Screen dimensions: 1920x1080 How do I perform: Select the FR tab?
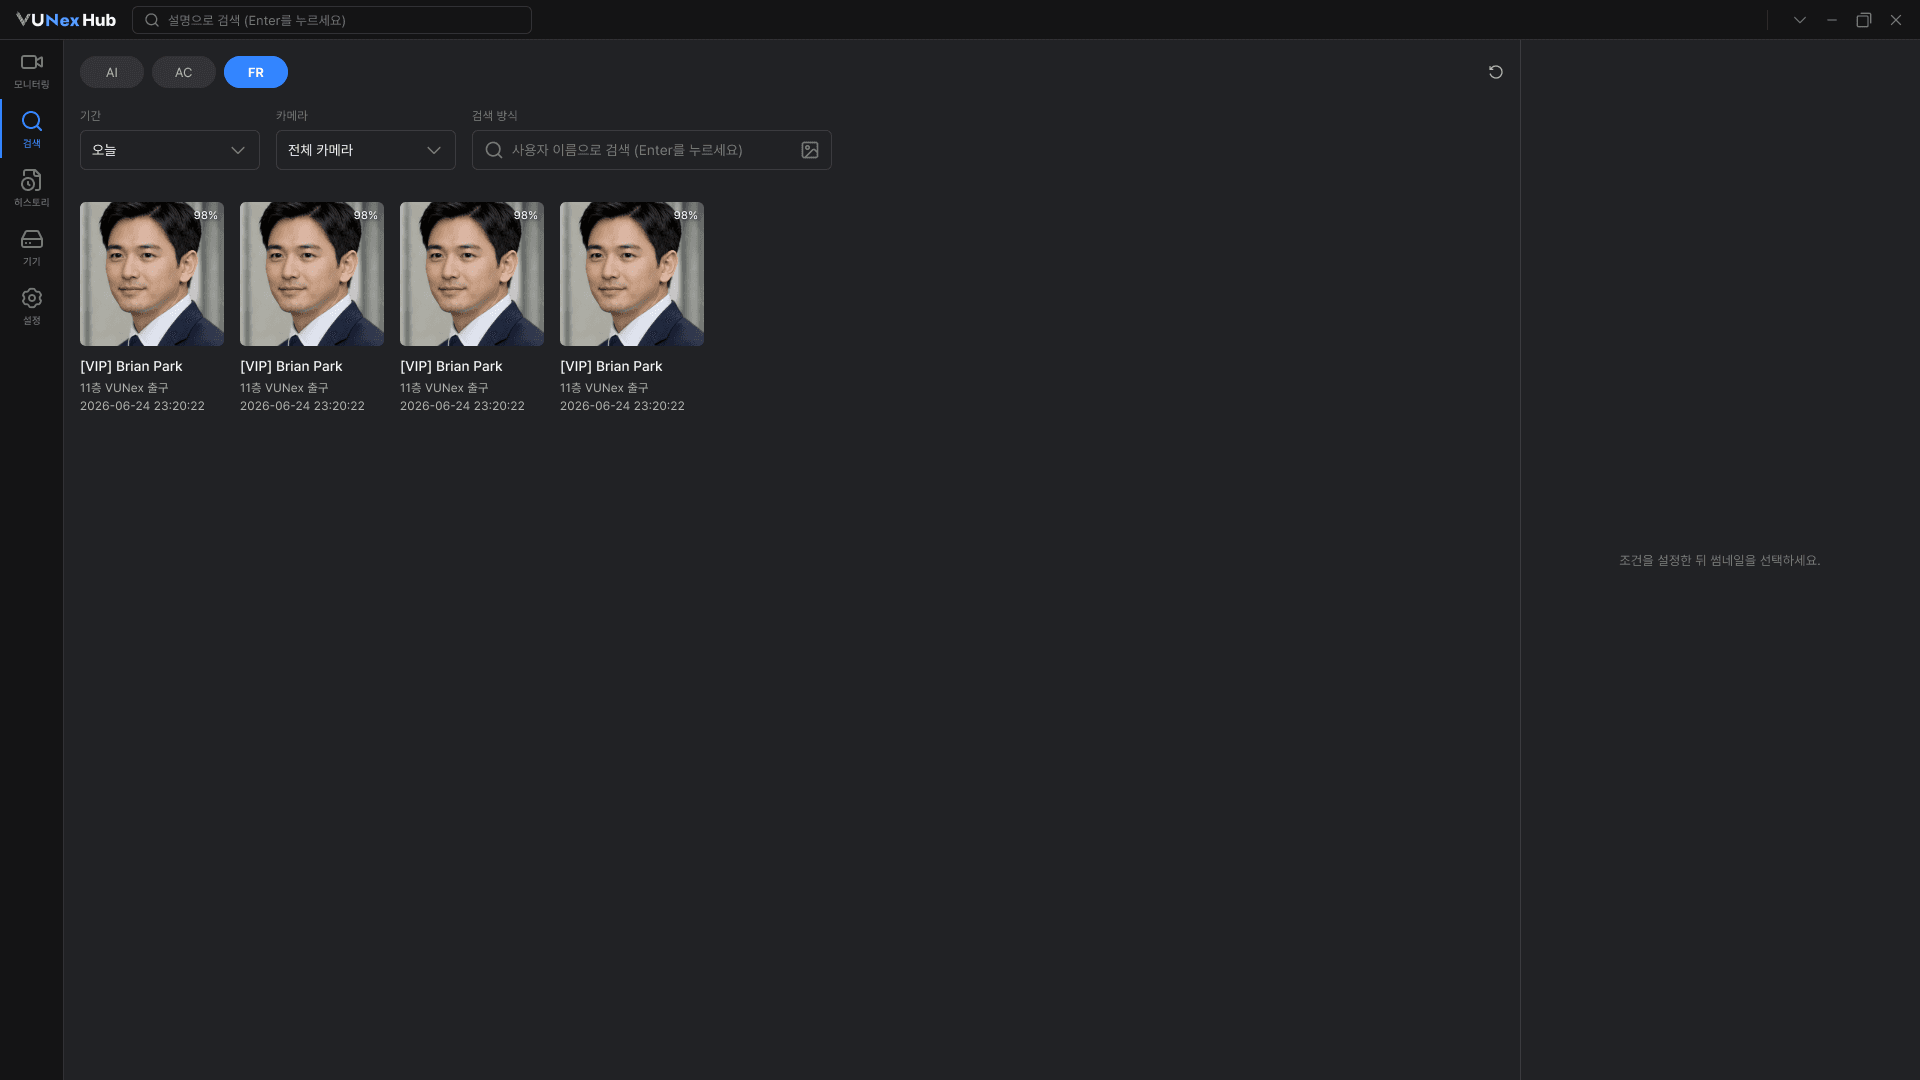pyautogui.click(x=256, y=72)
